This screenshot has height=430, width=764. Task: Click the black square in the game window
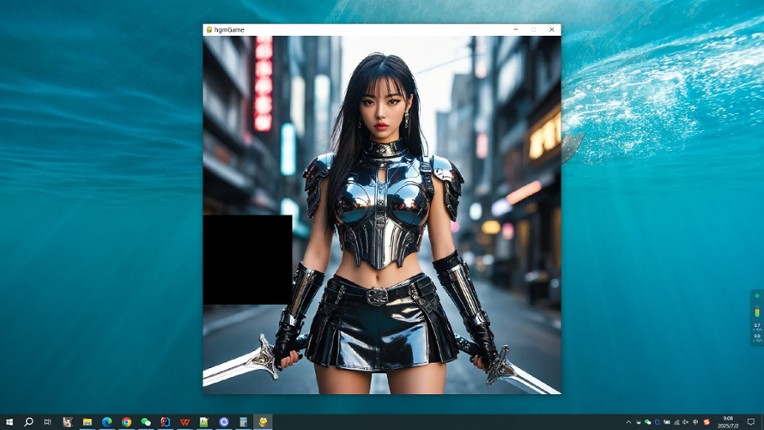click(248, 260)
